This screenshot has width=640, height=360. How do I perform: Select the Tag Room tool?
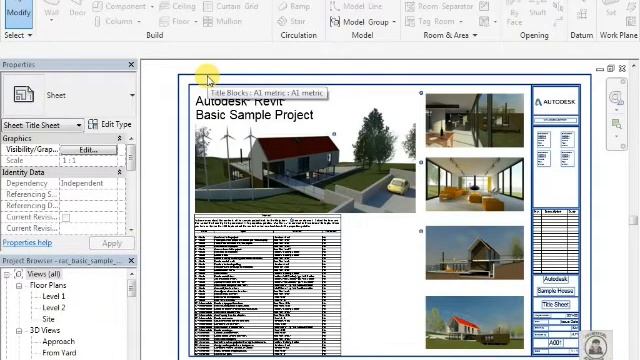430,21
